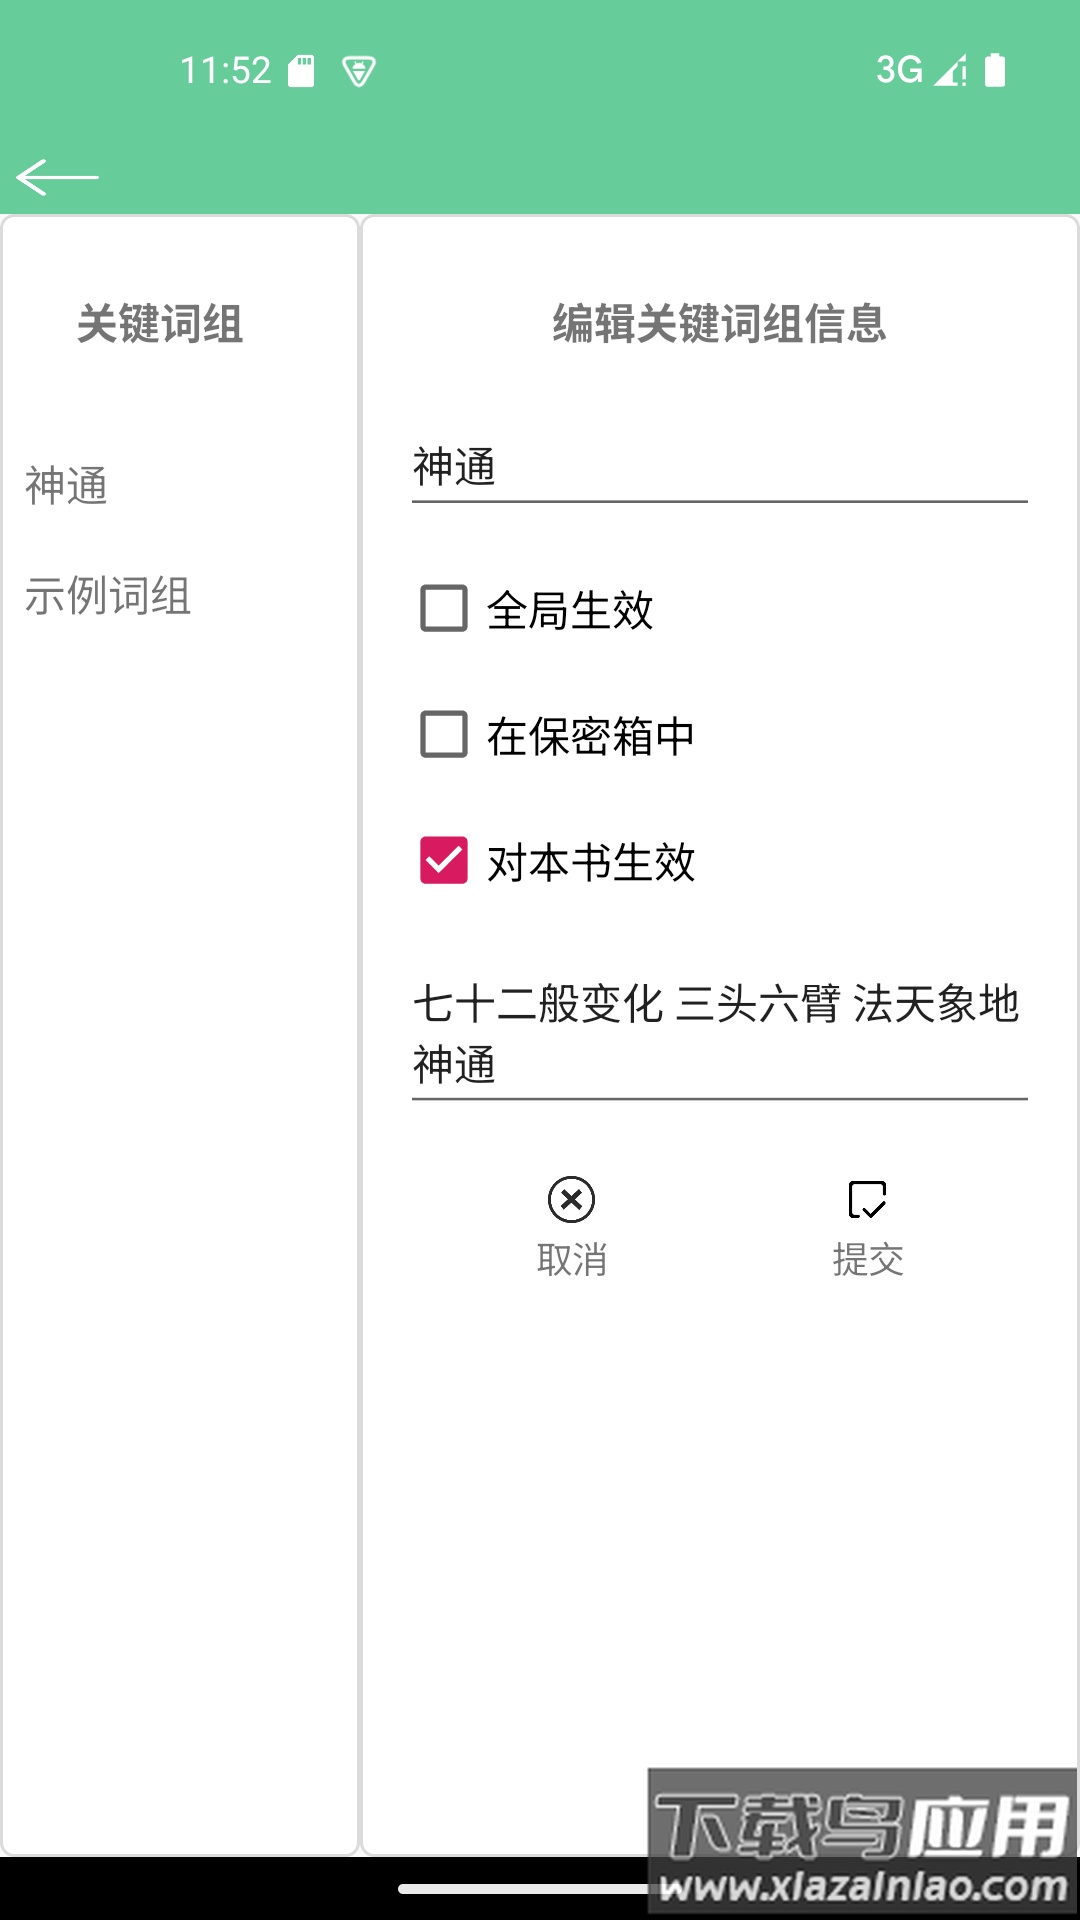Enable the 全局生效 checkbox
Screen dimensions: 1080x1920
click(444, 609)
